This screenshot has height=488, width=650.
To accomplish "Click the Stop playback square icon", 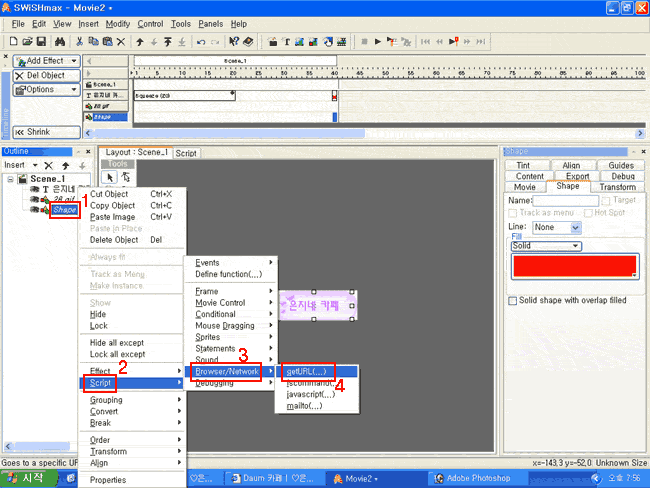I will (364, 41).
